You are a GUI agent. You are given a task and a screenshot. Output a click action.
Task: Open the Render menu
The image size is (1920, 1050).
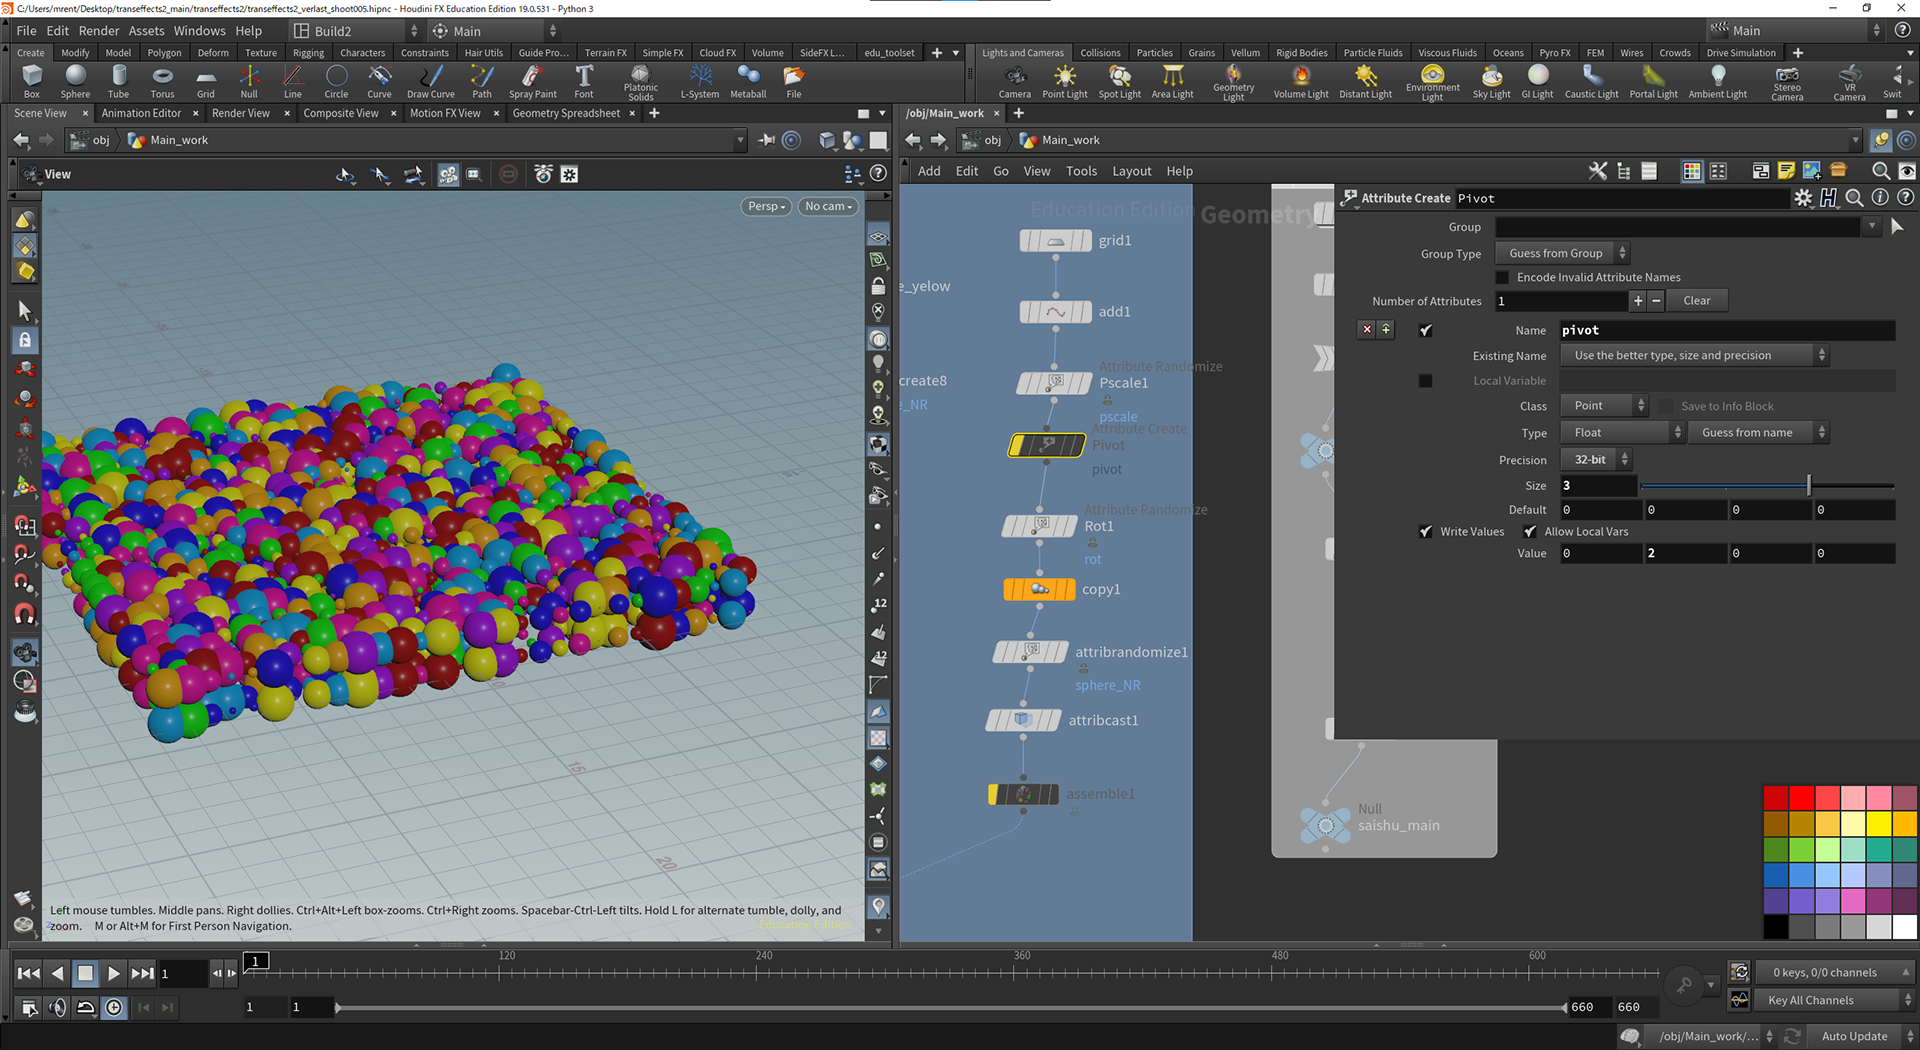click(99, 31)
